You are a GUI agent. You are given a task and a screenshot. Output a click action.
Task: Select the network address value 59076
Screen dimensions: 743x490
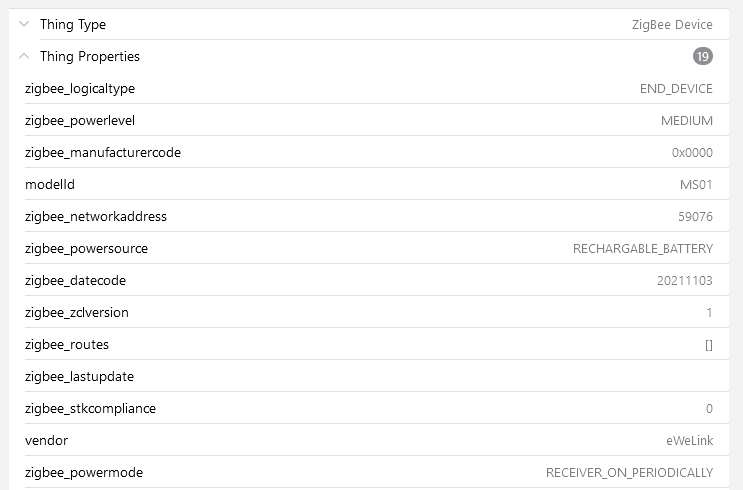tap(695, 217)
